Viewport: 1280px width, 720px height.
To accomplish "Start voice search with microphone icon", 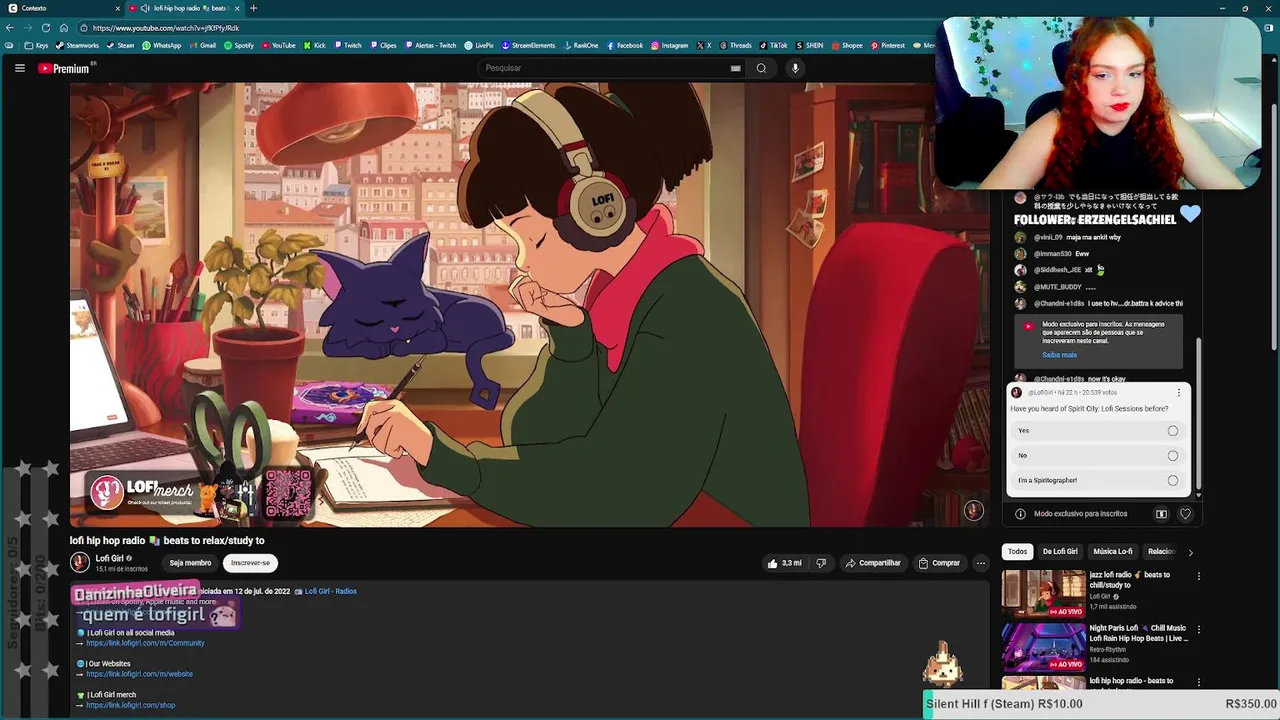I will click(795, 68).
